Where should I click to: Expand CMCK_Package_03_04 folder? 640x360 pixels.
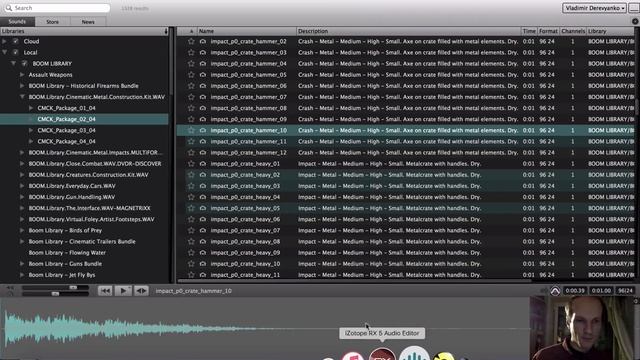31,130
